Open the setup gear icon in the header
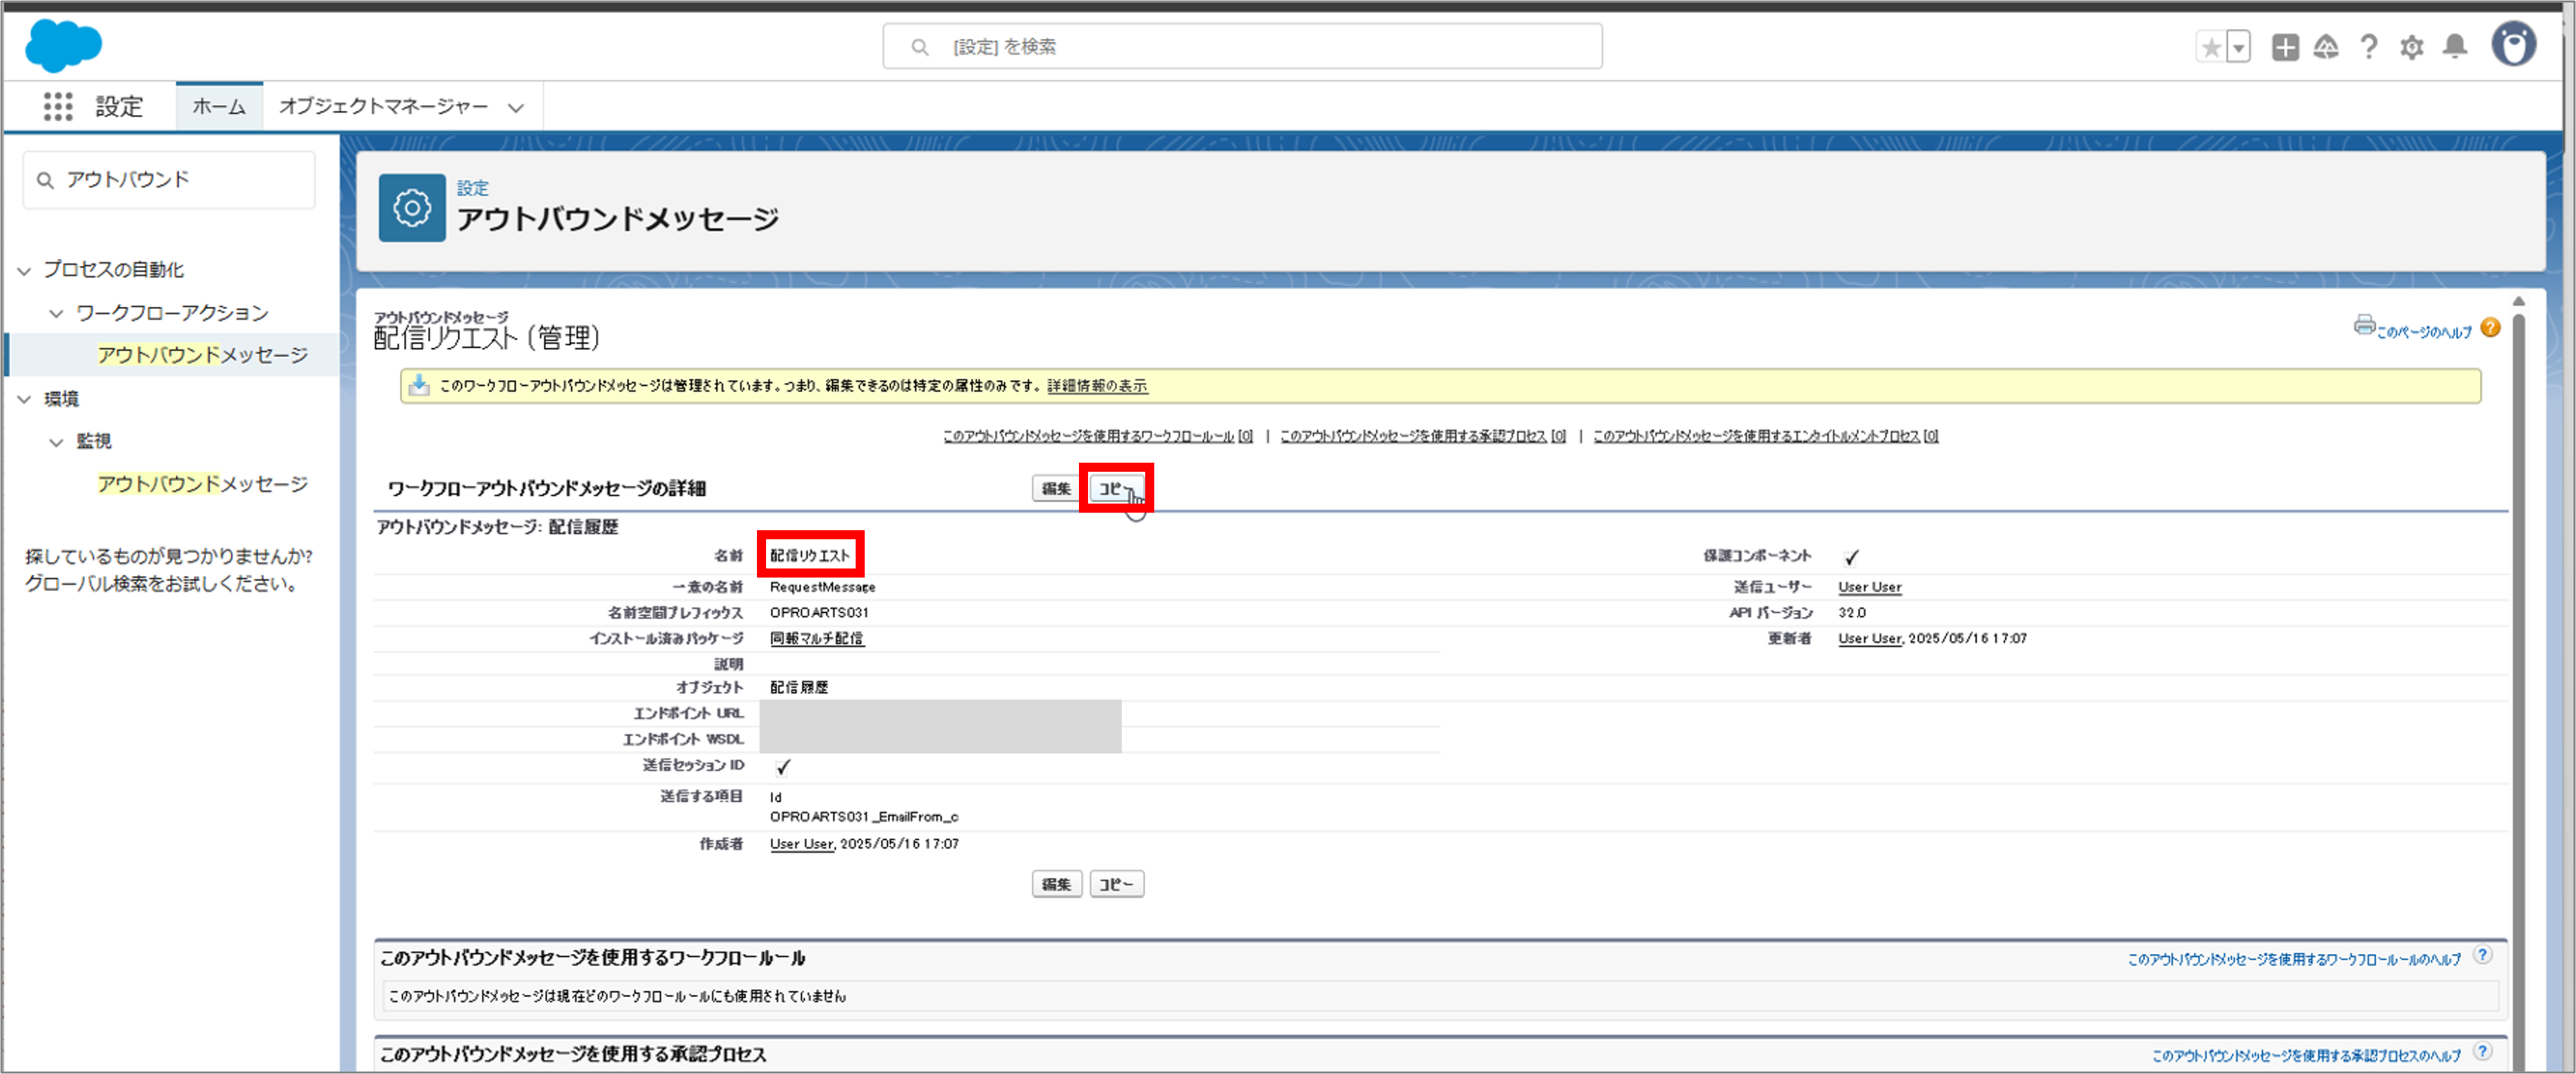2576x1074 pixels. tap(2411, 47)
